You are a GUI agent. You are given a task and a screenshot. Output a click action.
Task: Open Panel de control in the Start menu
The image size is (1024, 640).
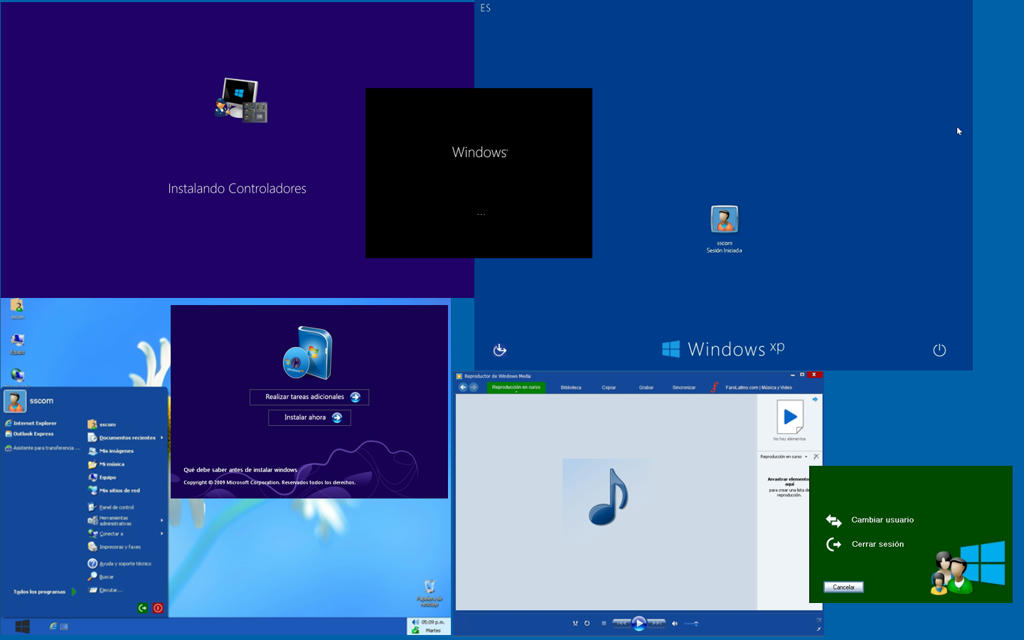111,507
